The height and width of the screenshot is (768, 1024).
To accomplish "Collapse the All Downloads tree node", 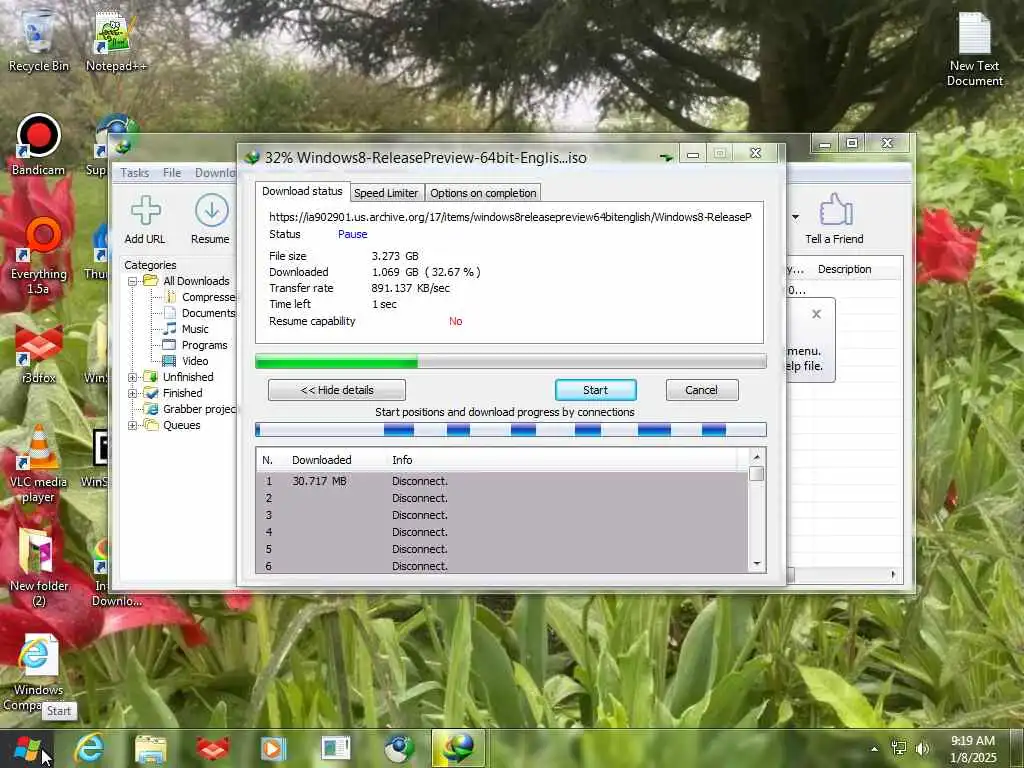I will (133, 281).
